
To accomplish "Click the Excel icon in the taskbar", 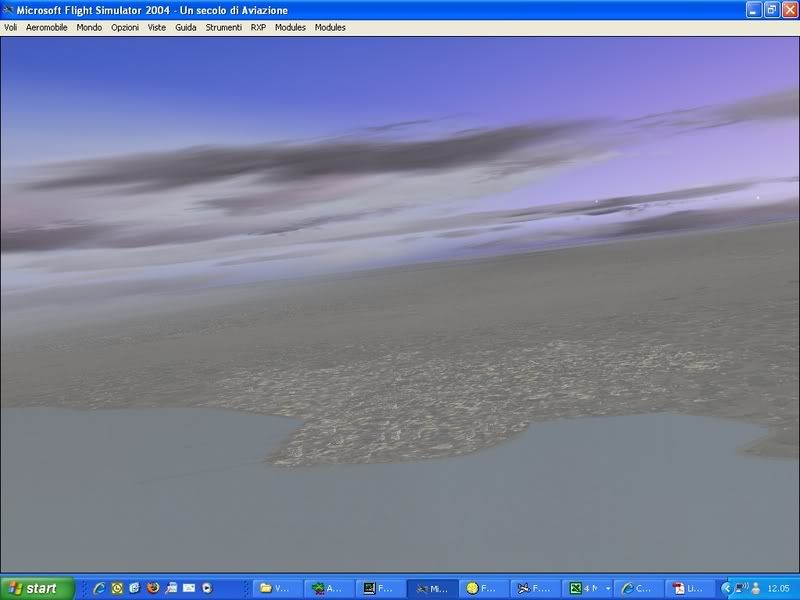I will click(x=576, y=589).
